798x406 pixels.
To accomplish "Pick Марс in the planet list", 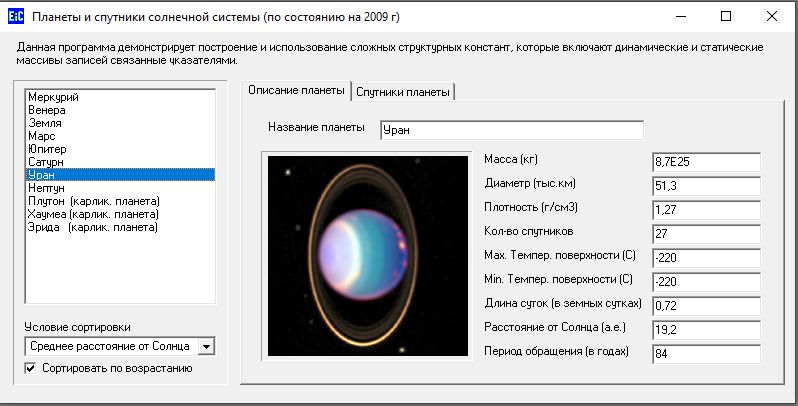I will tap(43, 136).
